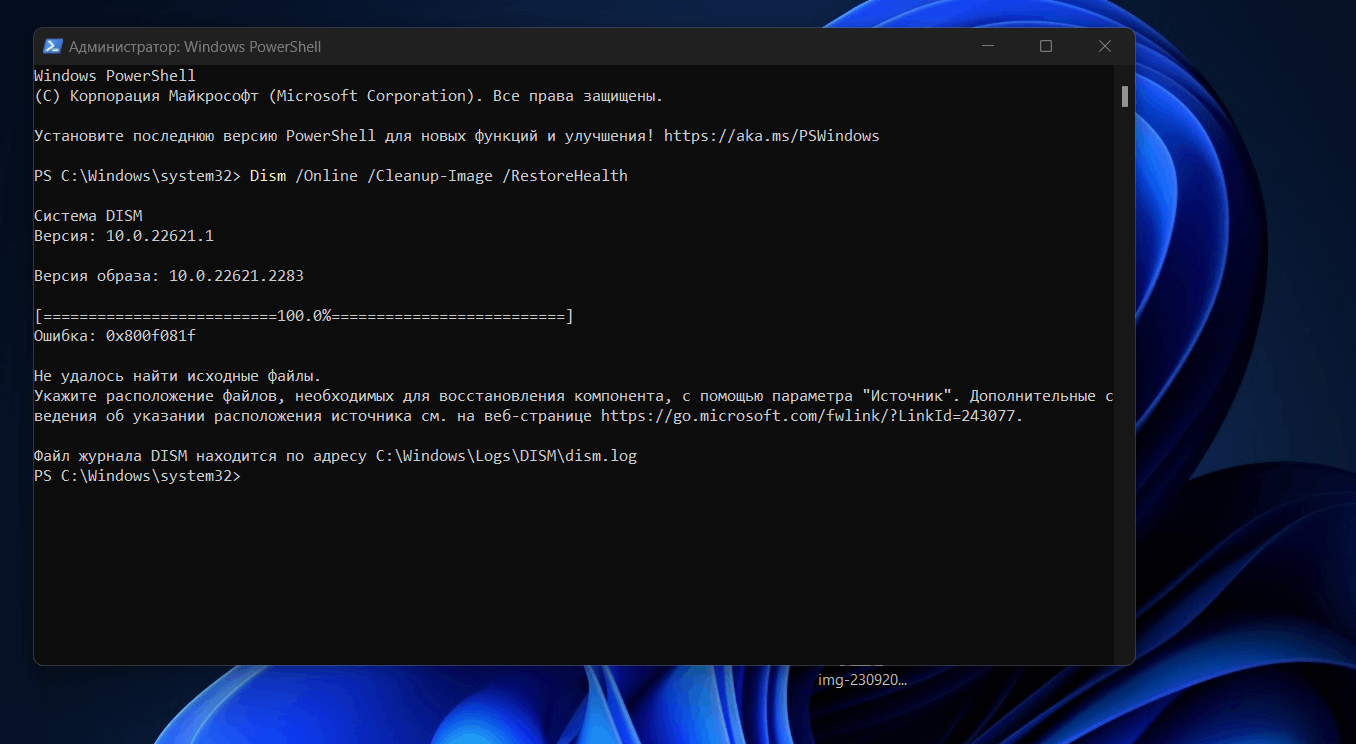The image size is (1356, 744).
Task: Click the 'Версия: 10.0.22621.1' line
Action: 124,236
